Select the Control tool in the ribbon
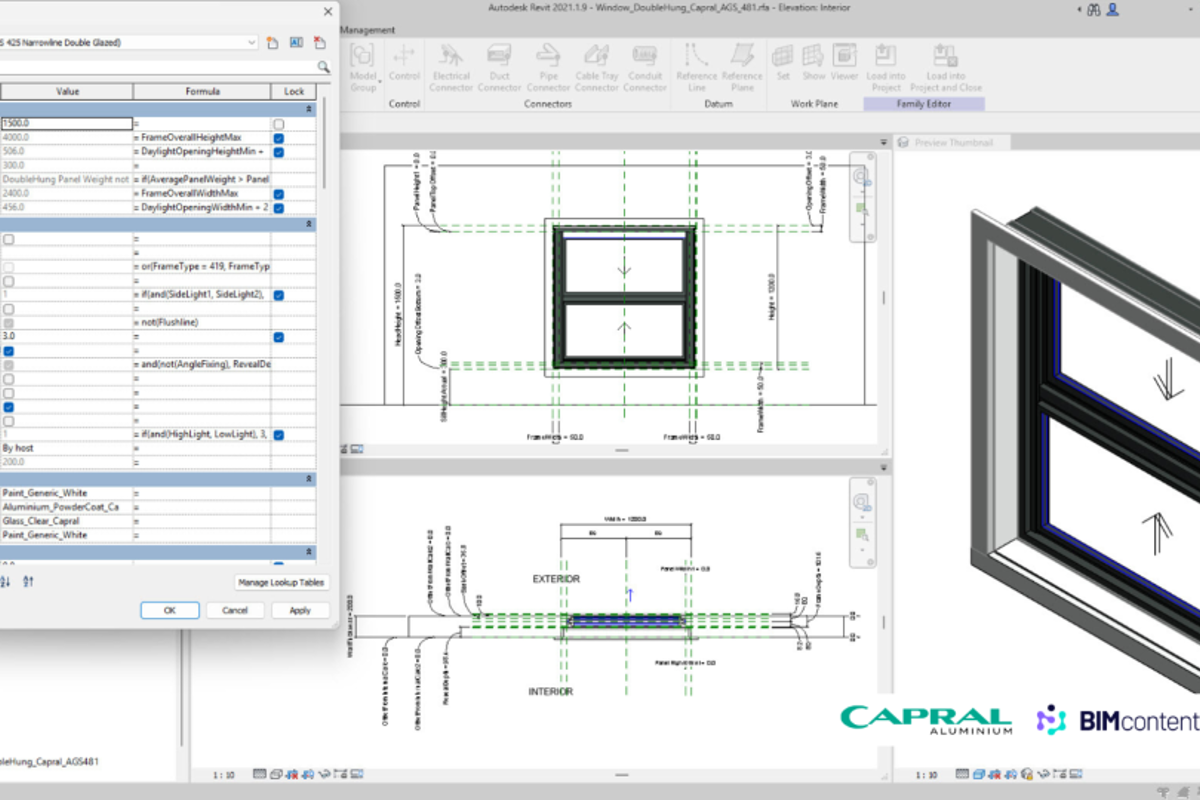Screen dimensions: 1200x800 404,62
